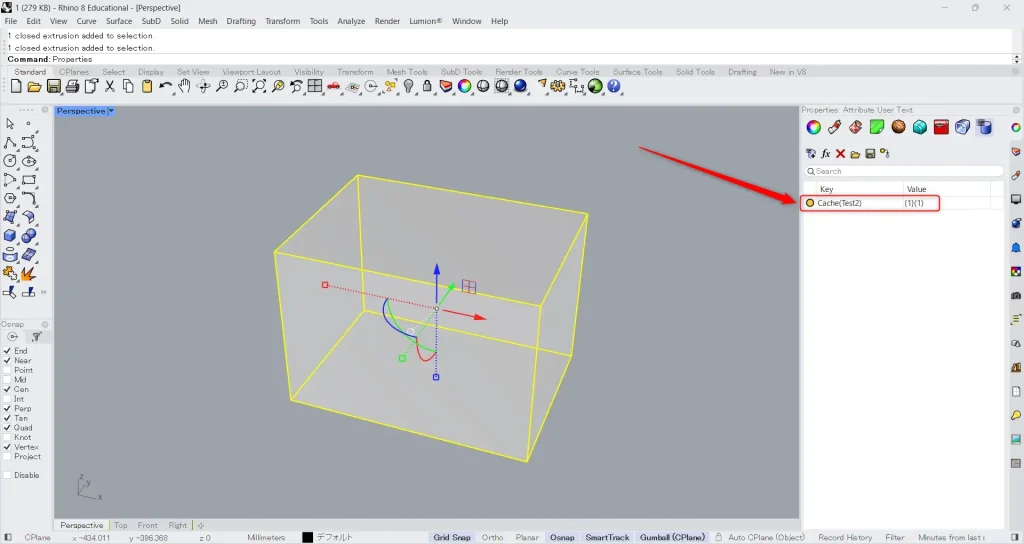Click the black layer color swatch
This screenshot has height=544, width=1024.
[x=308, y=538]
